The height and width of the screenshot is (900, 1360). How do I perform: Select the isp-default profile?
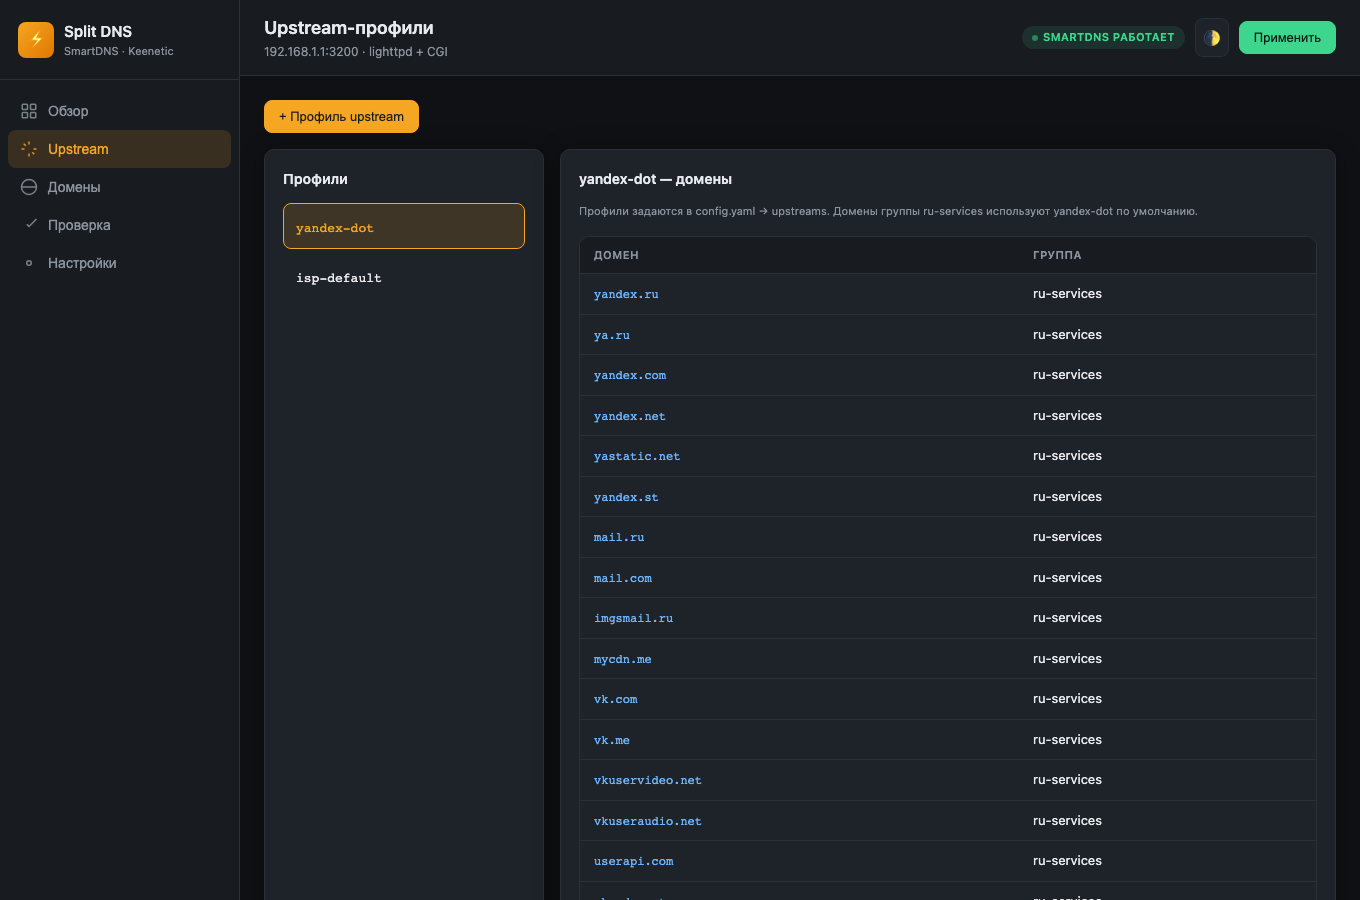(404, 278)
